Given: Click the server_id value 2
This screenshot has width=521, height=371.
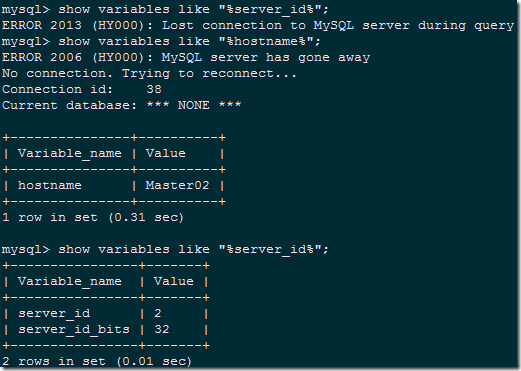Looking at the screenshot, I should coord(158,313).
